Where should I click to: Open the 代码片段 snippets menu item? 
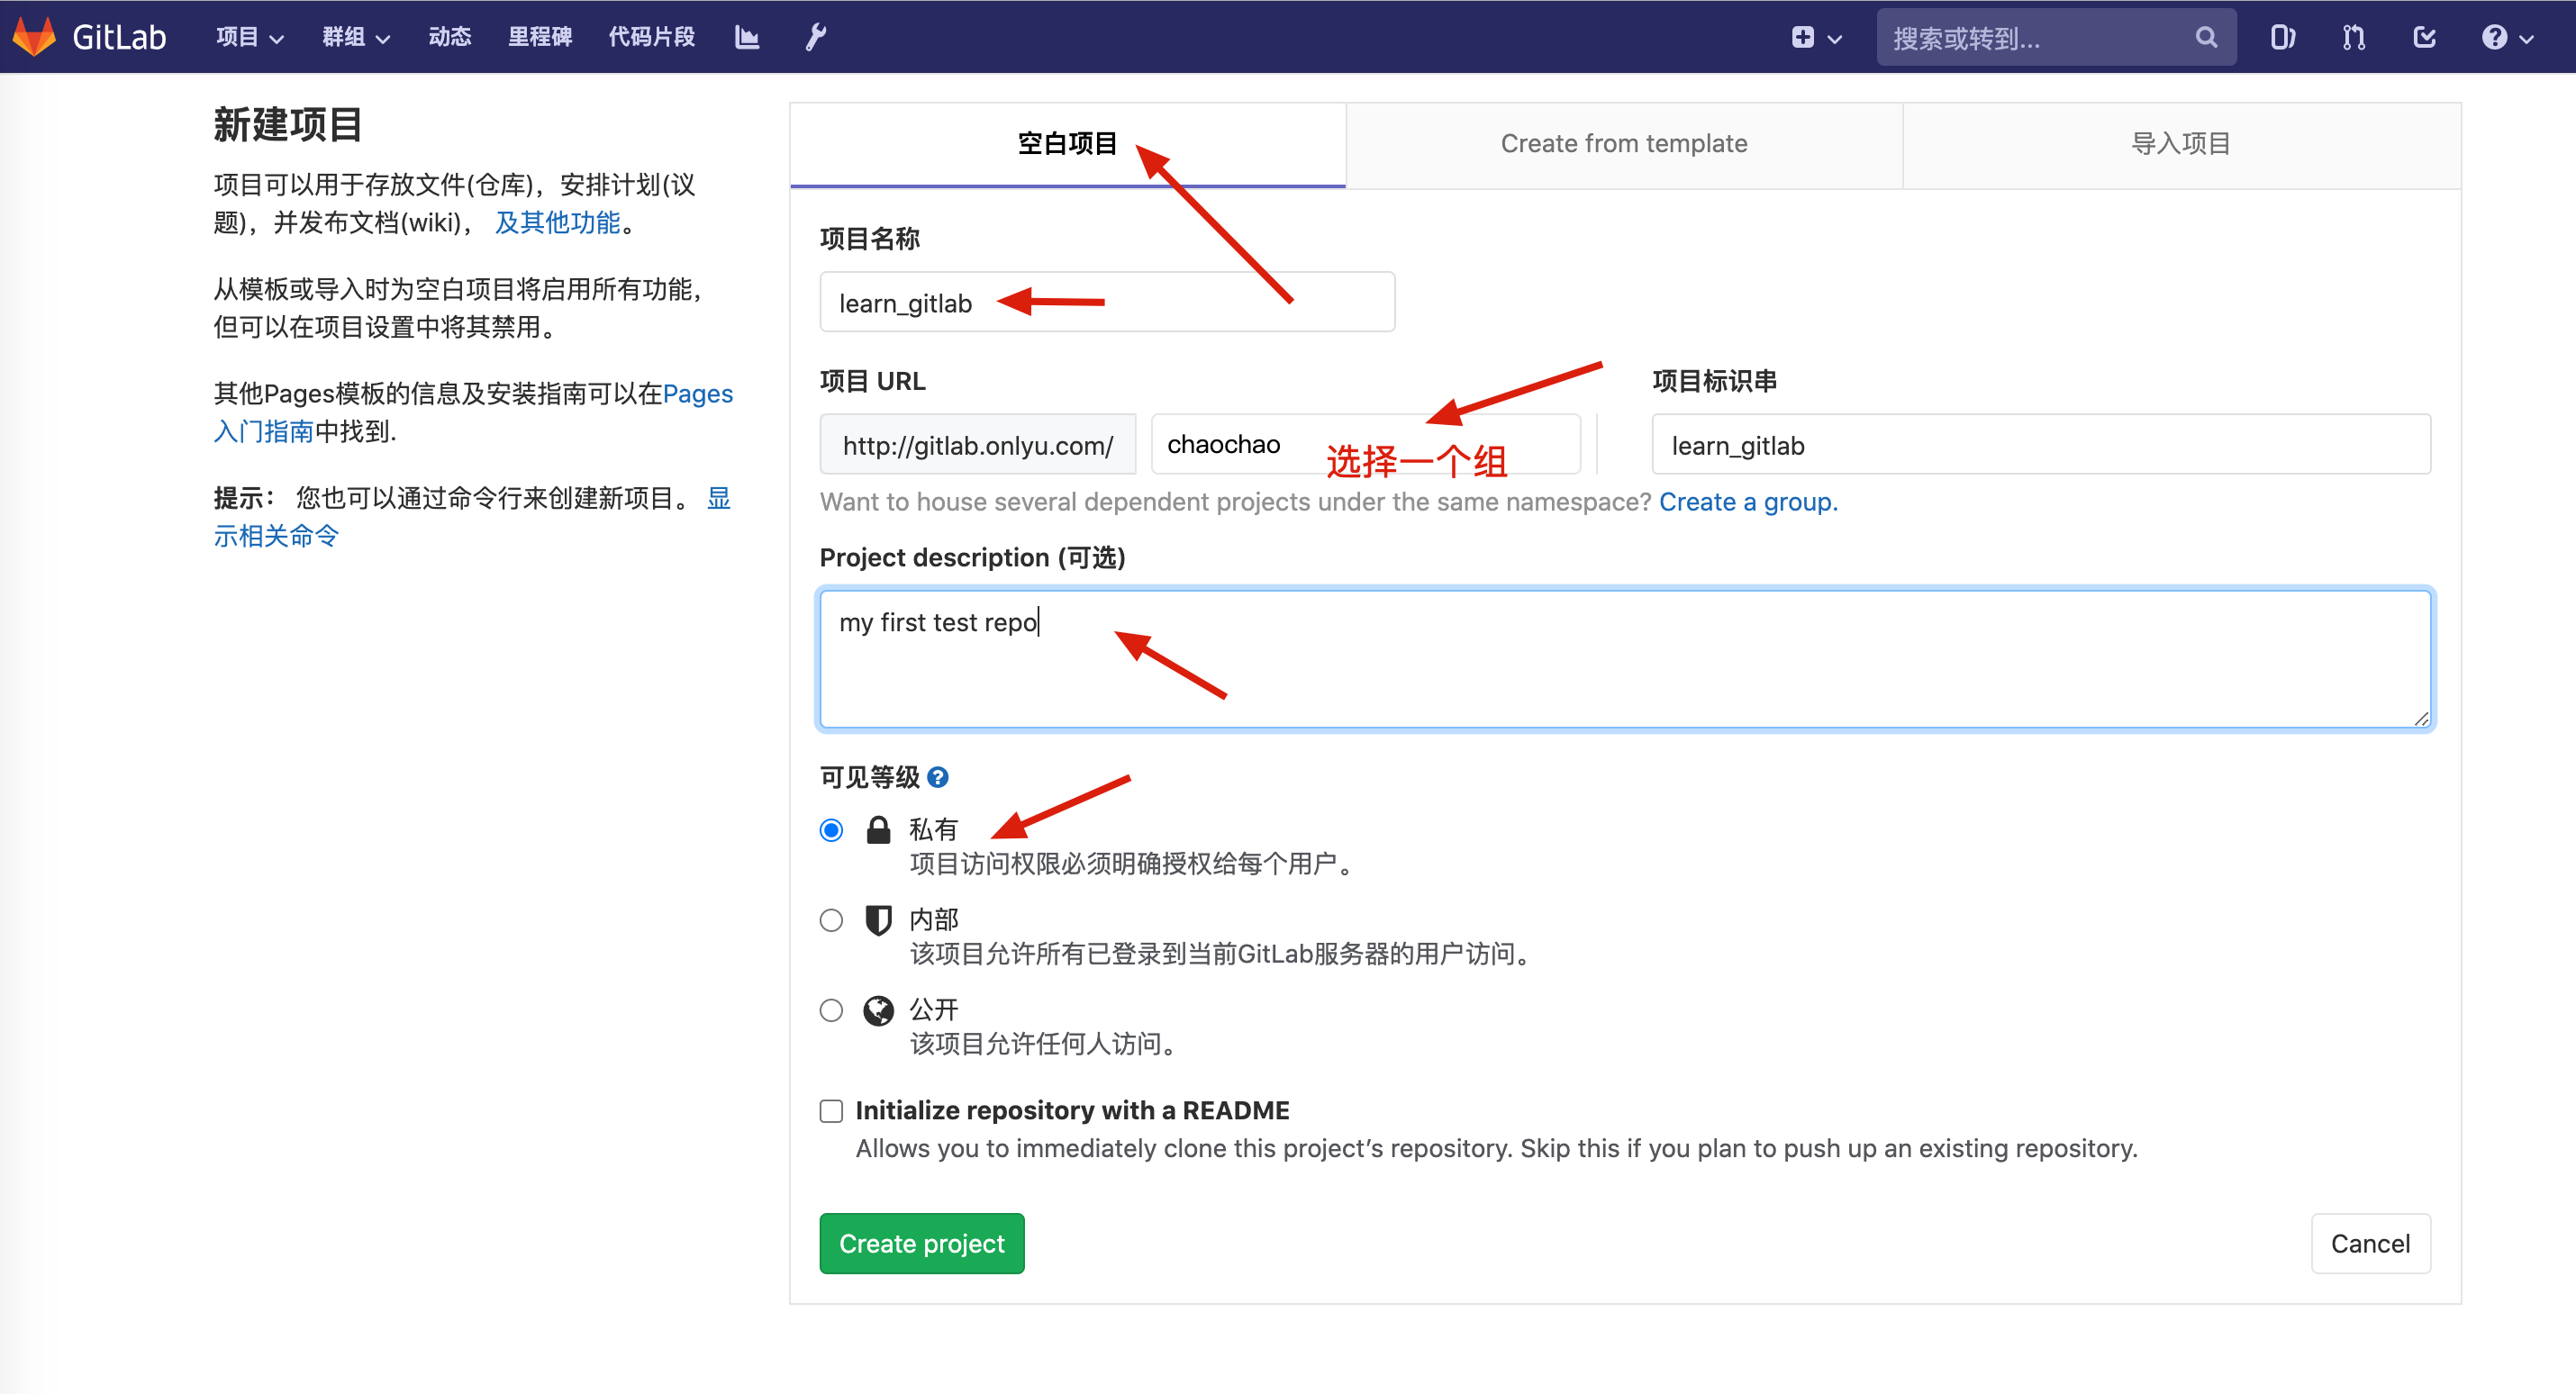652,37
